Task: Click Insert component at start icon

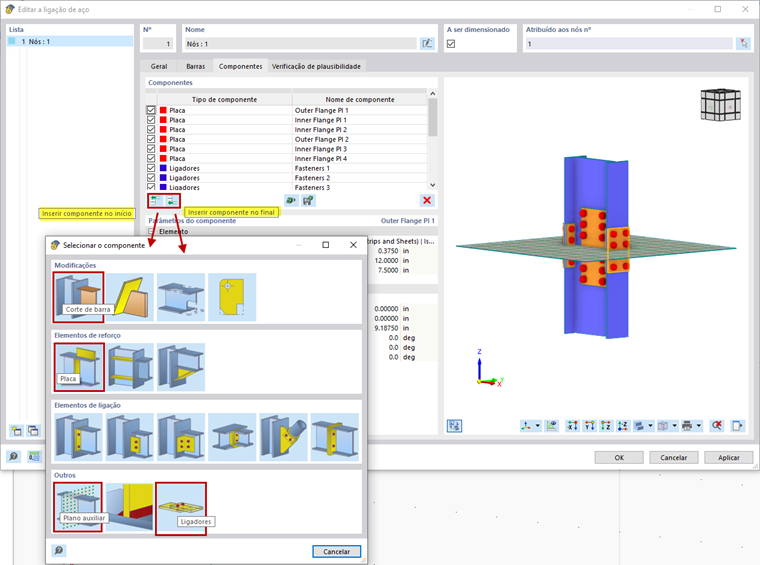Action: click(156, 201)
